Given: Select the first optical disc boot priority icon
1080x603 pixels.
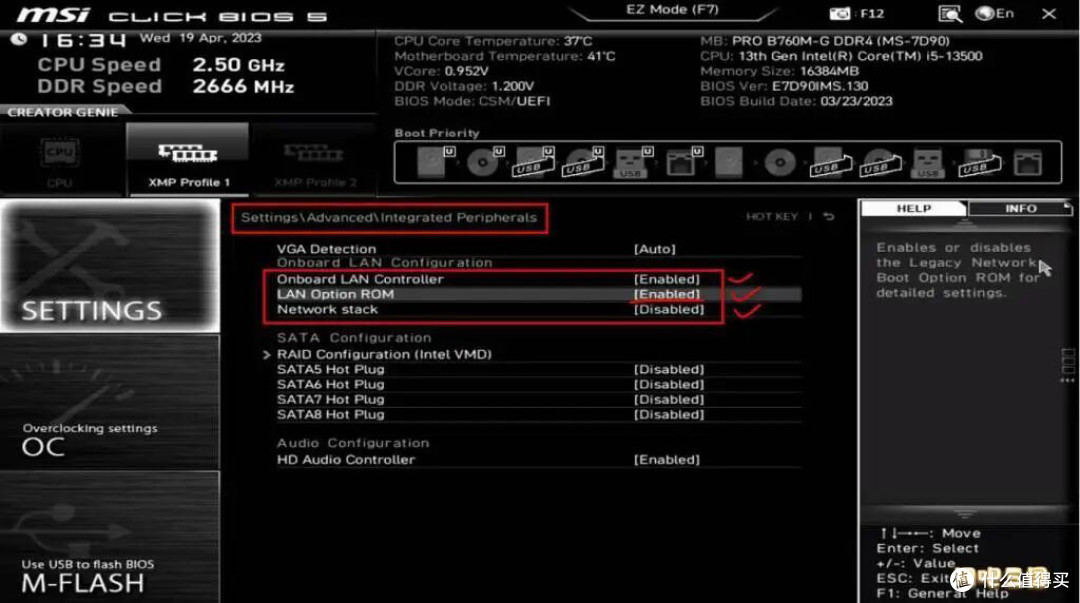Looking at the screenshot, I should (x=484, y=163).
